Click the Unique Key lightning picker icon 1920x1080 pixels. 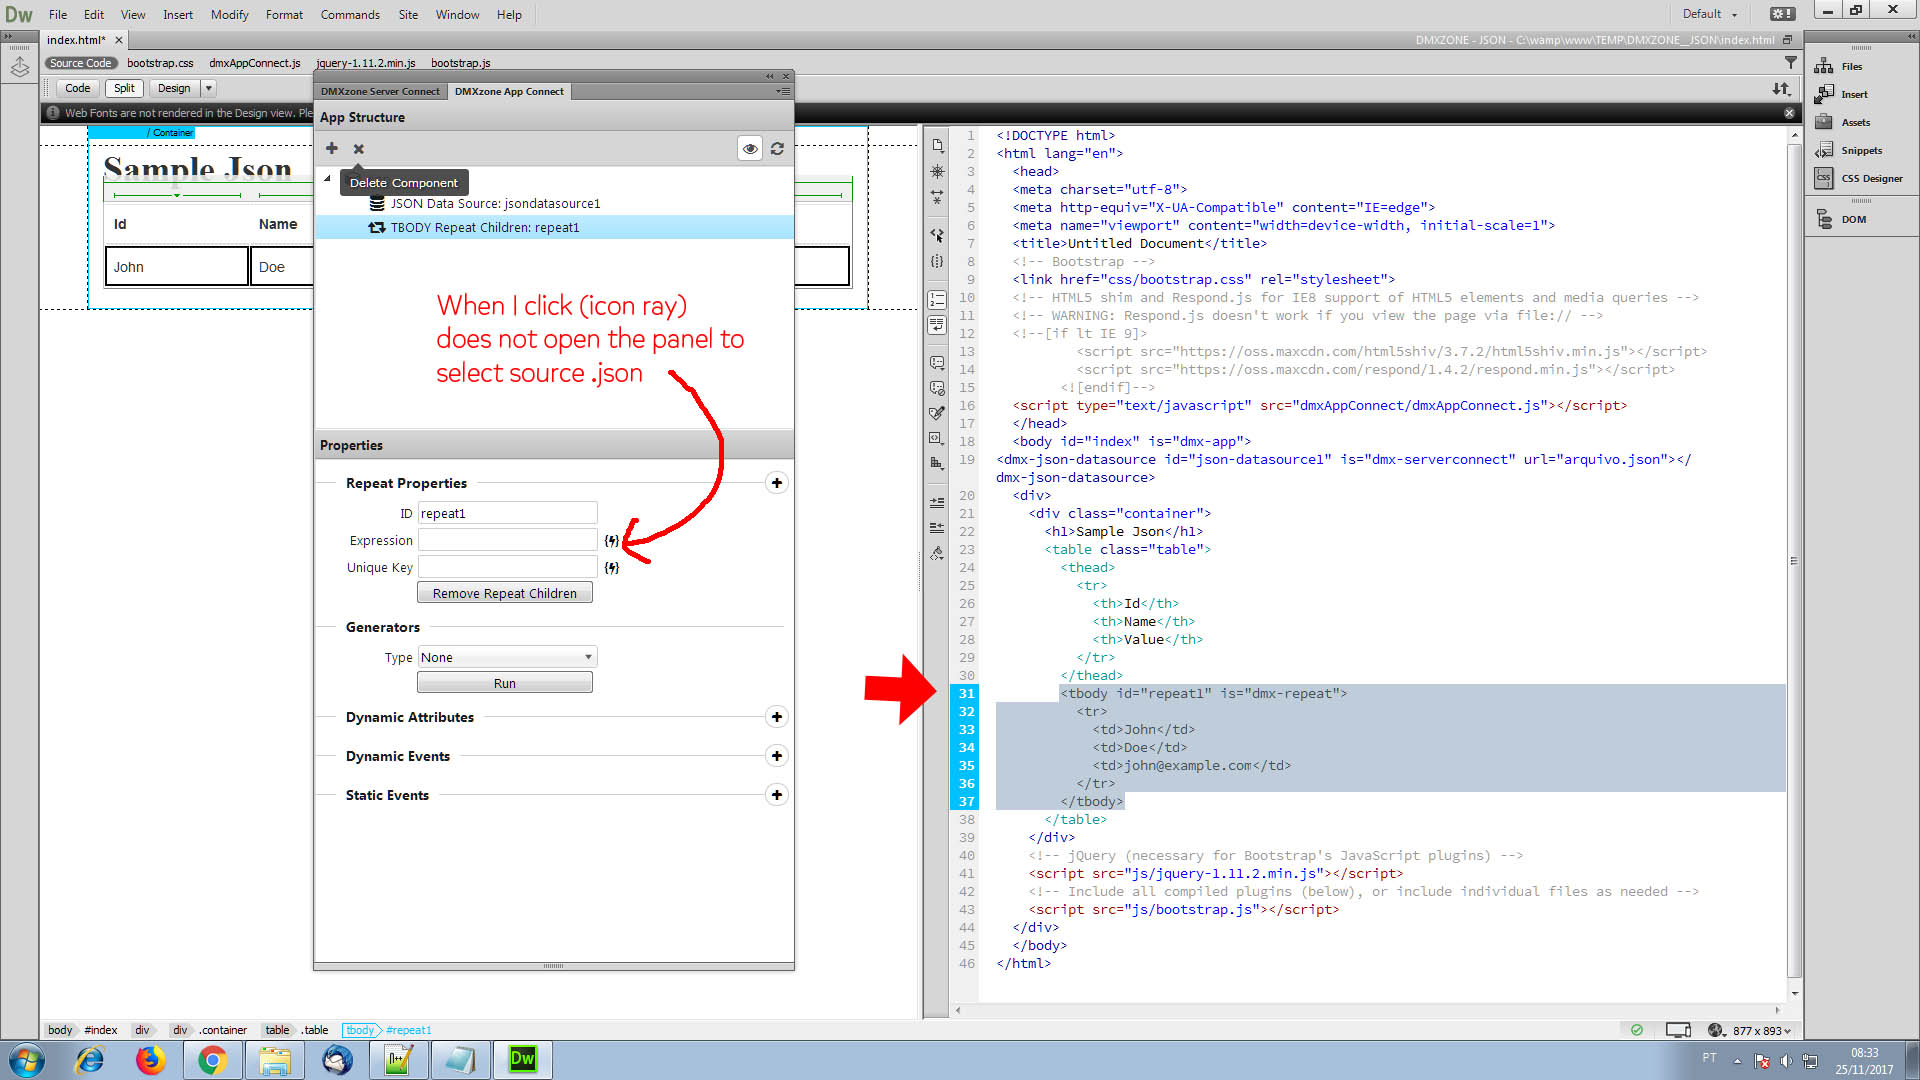611,568
